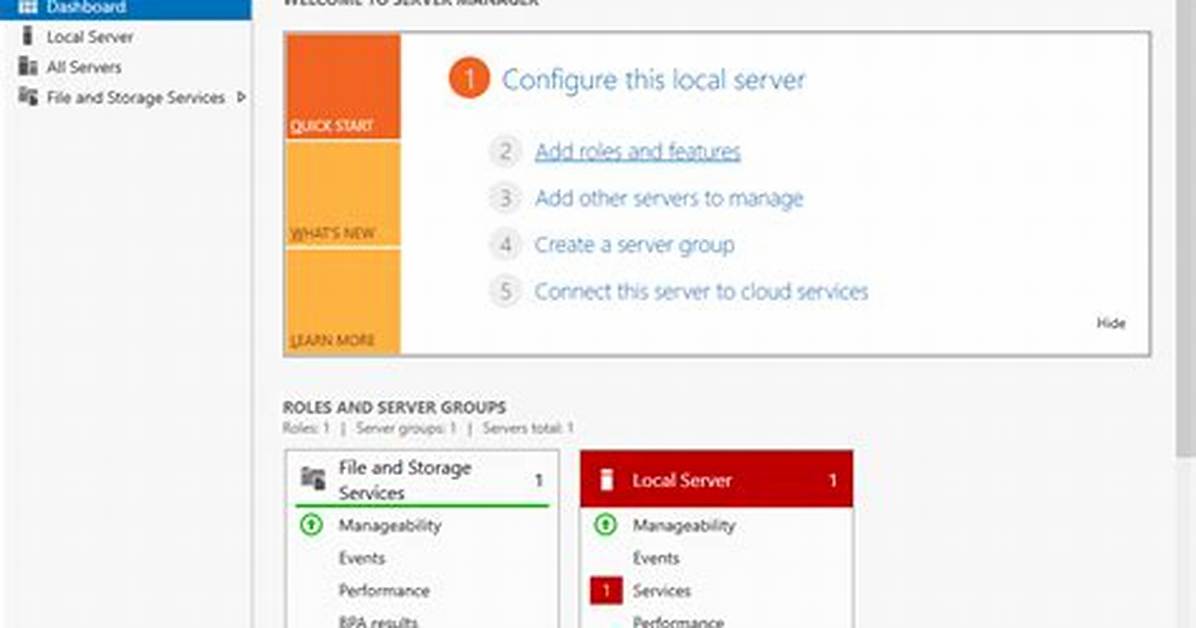Click File and Storage Services tile icon
This screenshot has width=1196, height=628.
coord(313,478)
